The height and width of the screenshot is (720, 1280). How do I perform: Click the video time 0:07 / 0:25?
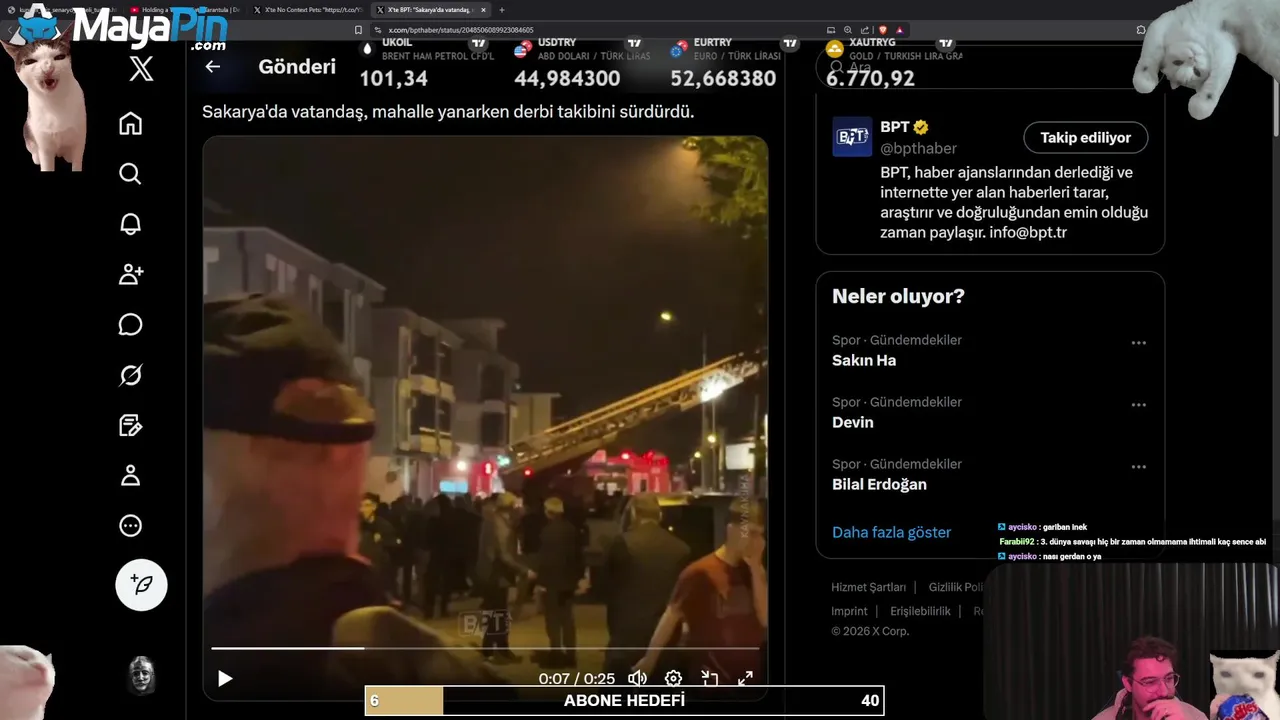(x=577, y=679)
